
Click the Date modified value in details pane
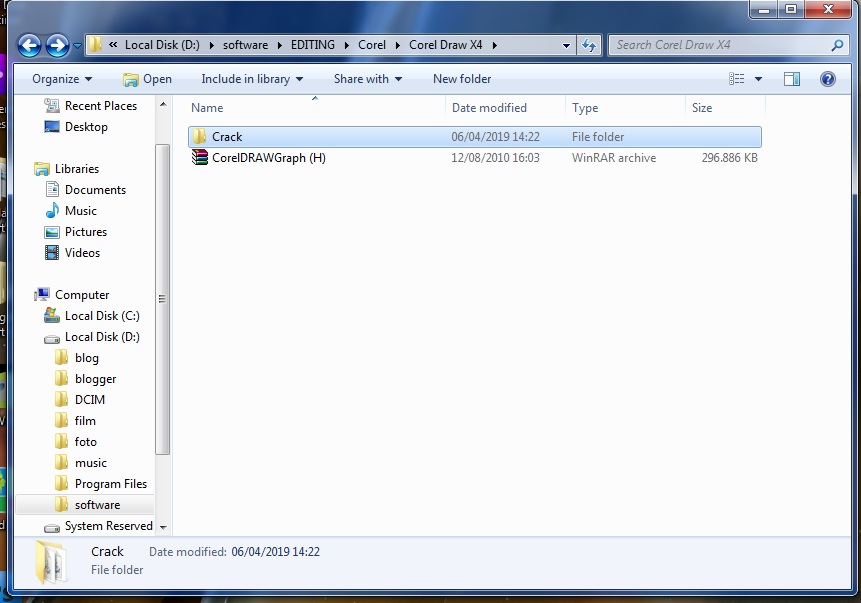[x=276, y=552]
